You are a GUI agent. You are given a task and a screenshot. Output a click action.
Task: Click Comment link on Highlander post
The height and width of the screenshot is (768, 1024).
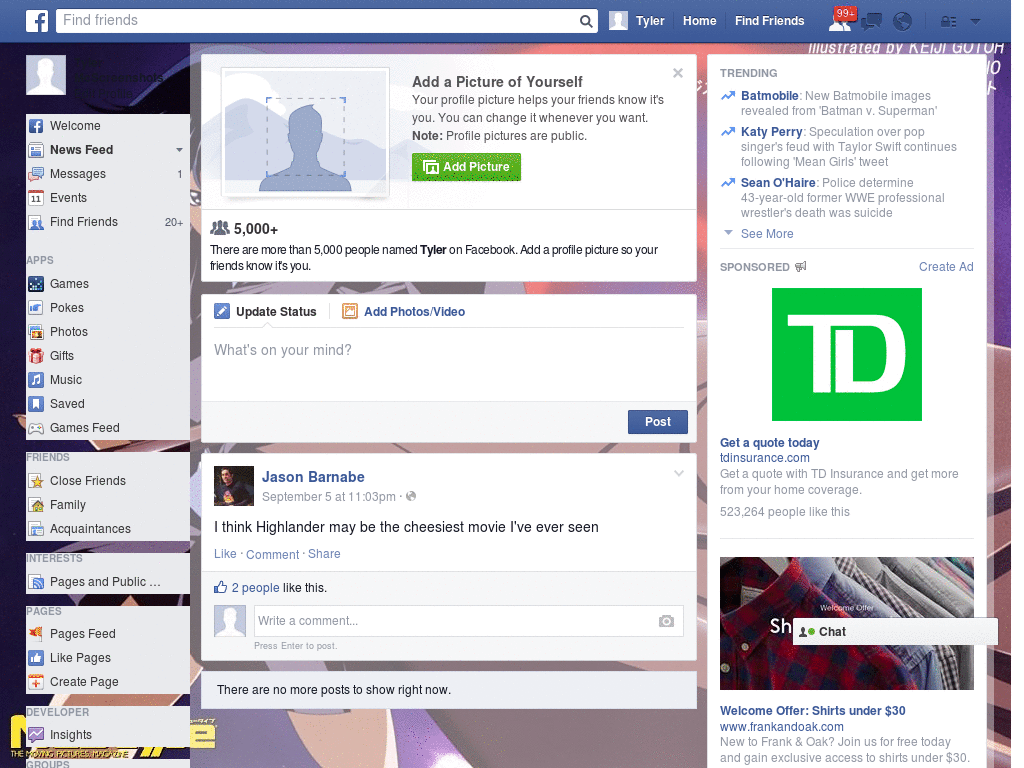tap(272, 554)
